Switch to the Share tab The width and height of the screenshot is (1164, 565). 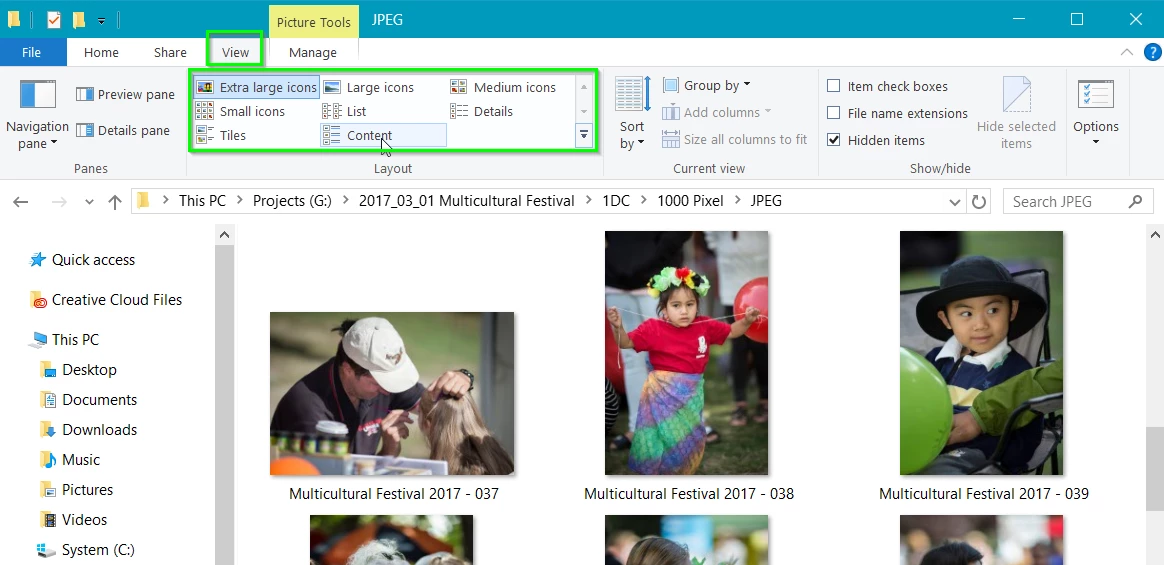[x=170, y=52]
